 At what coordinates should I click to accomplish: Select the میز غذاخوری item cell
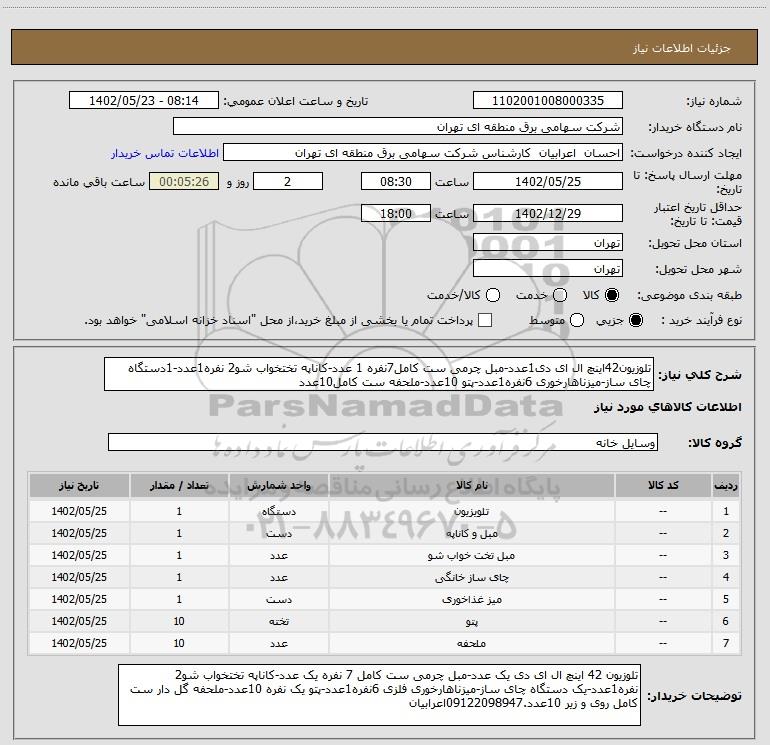pos(471,599)
